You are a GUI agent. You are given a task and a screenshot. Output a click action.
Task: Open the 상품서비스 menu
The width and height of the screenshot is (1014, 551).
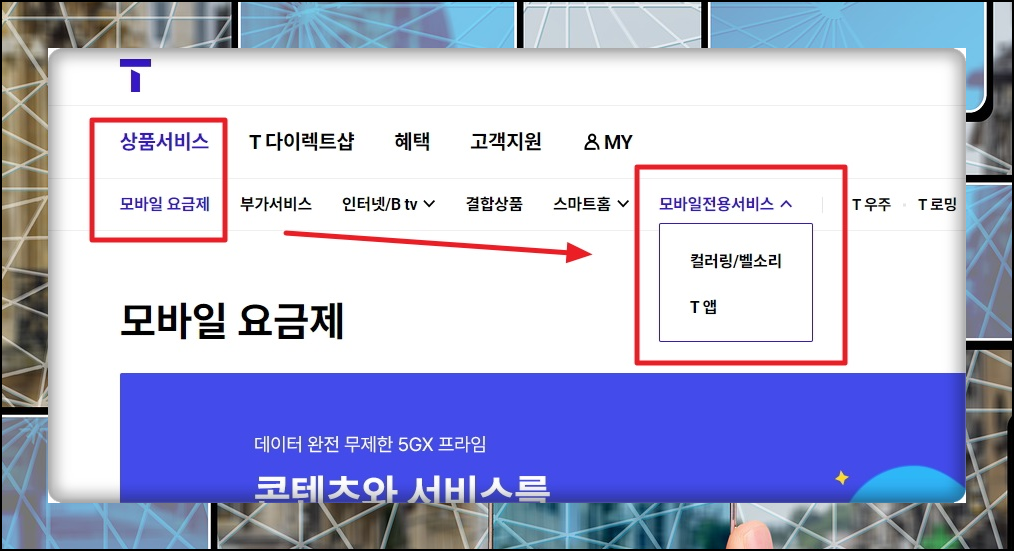click(x=164, y=142)
